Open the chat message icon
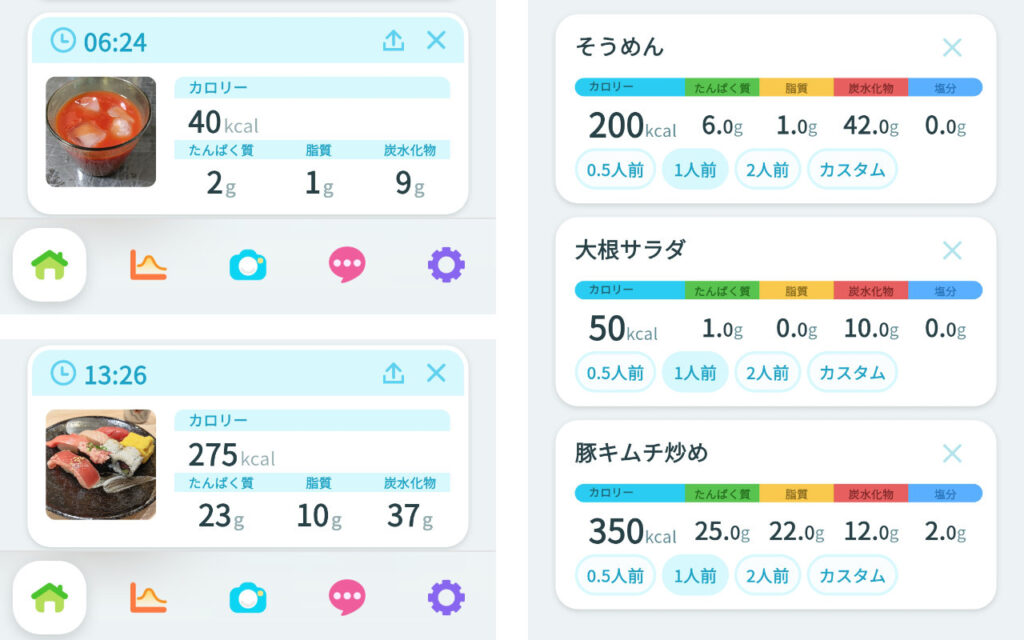This screenshot has height=640, width=1024. (x=346, y=263)
